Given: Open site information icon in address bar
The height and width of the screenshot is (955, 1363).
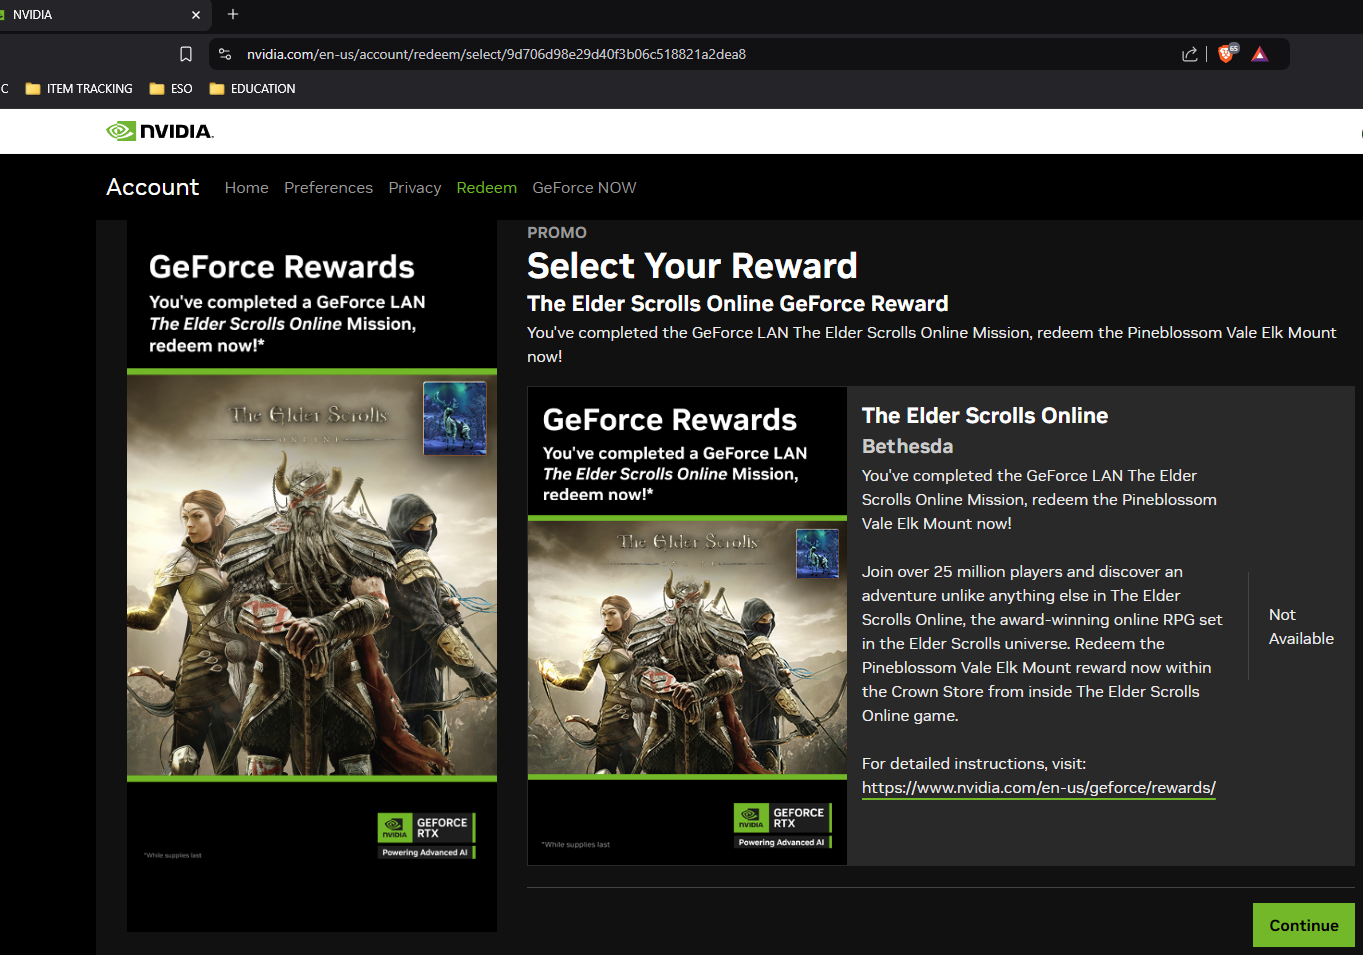Looking at the screenshot, I should click(x=225, y=54).
